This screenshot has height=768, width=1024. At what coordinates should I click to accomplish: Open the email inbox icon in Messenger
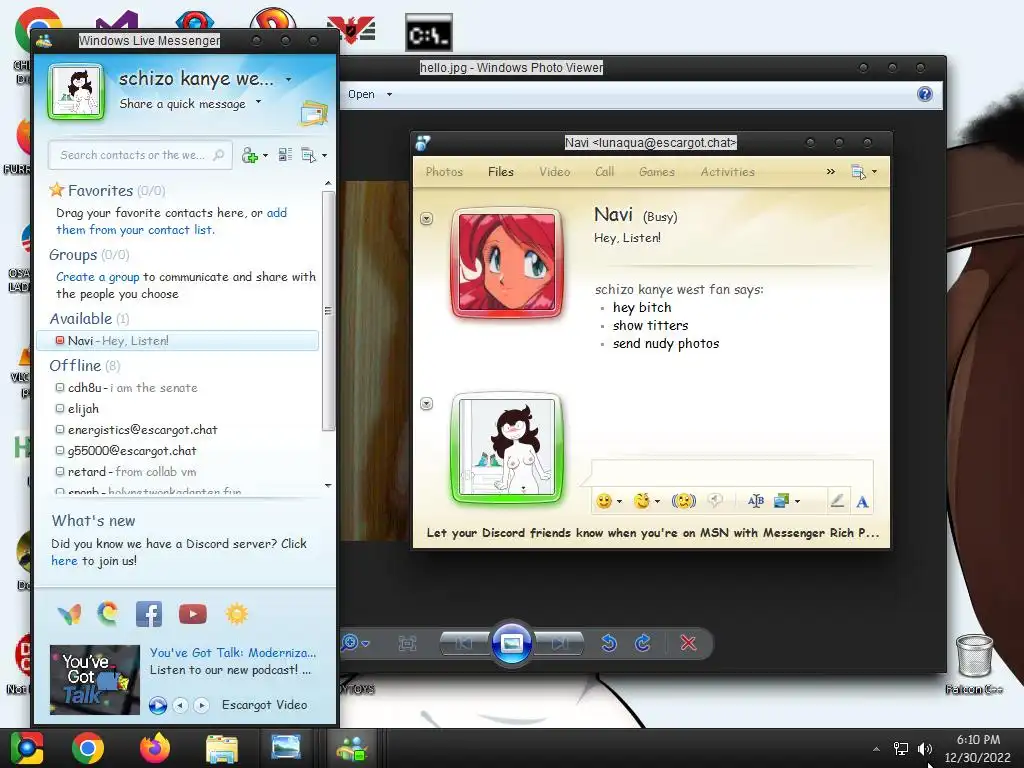click(314, 113)
